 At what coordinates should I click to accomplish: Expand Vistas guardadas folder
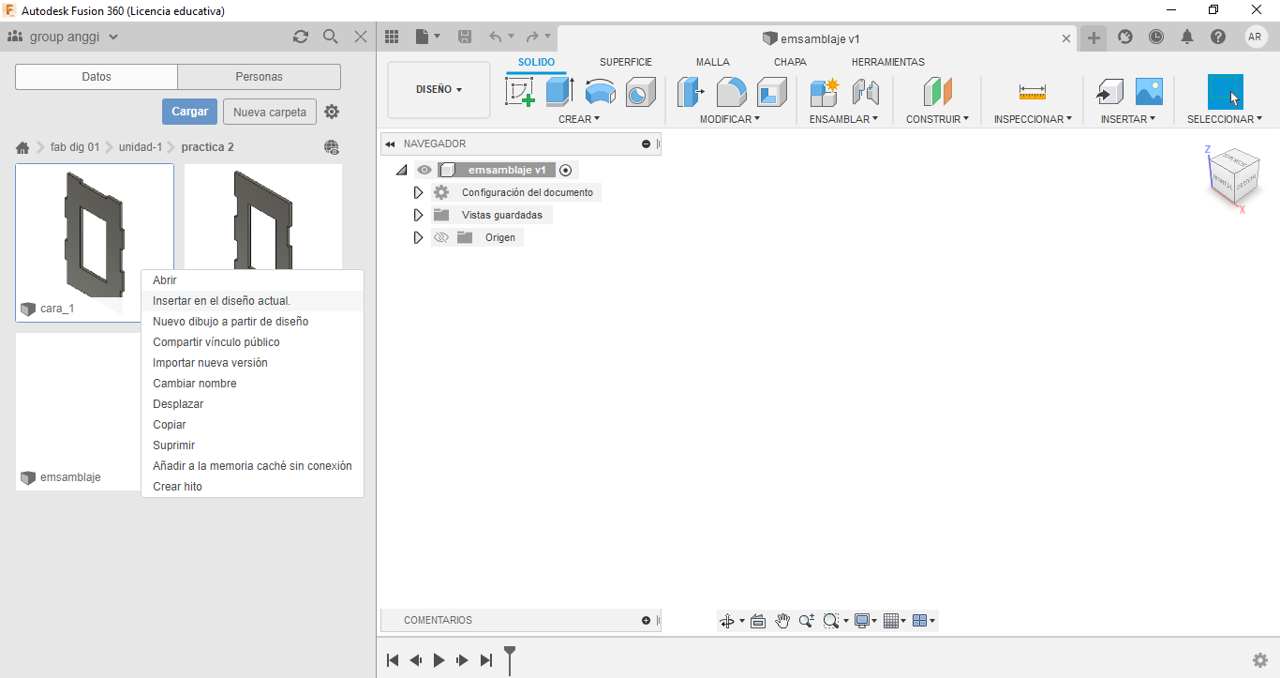pyautogui.click(x=418, y=215)
